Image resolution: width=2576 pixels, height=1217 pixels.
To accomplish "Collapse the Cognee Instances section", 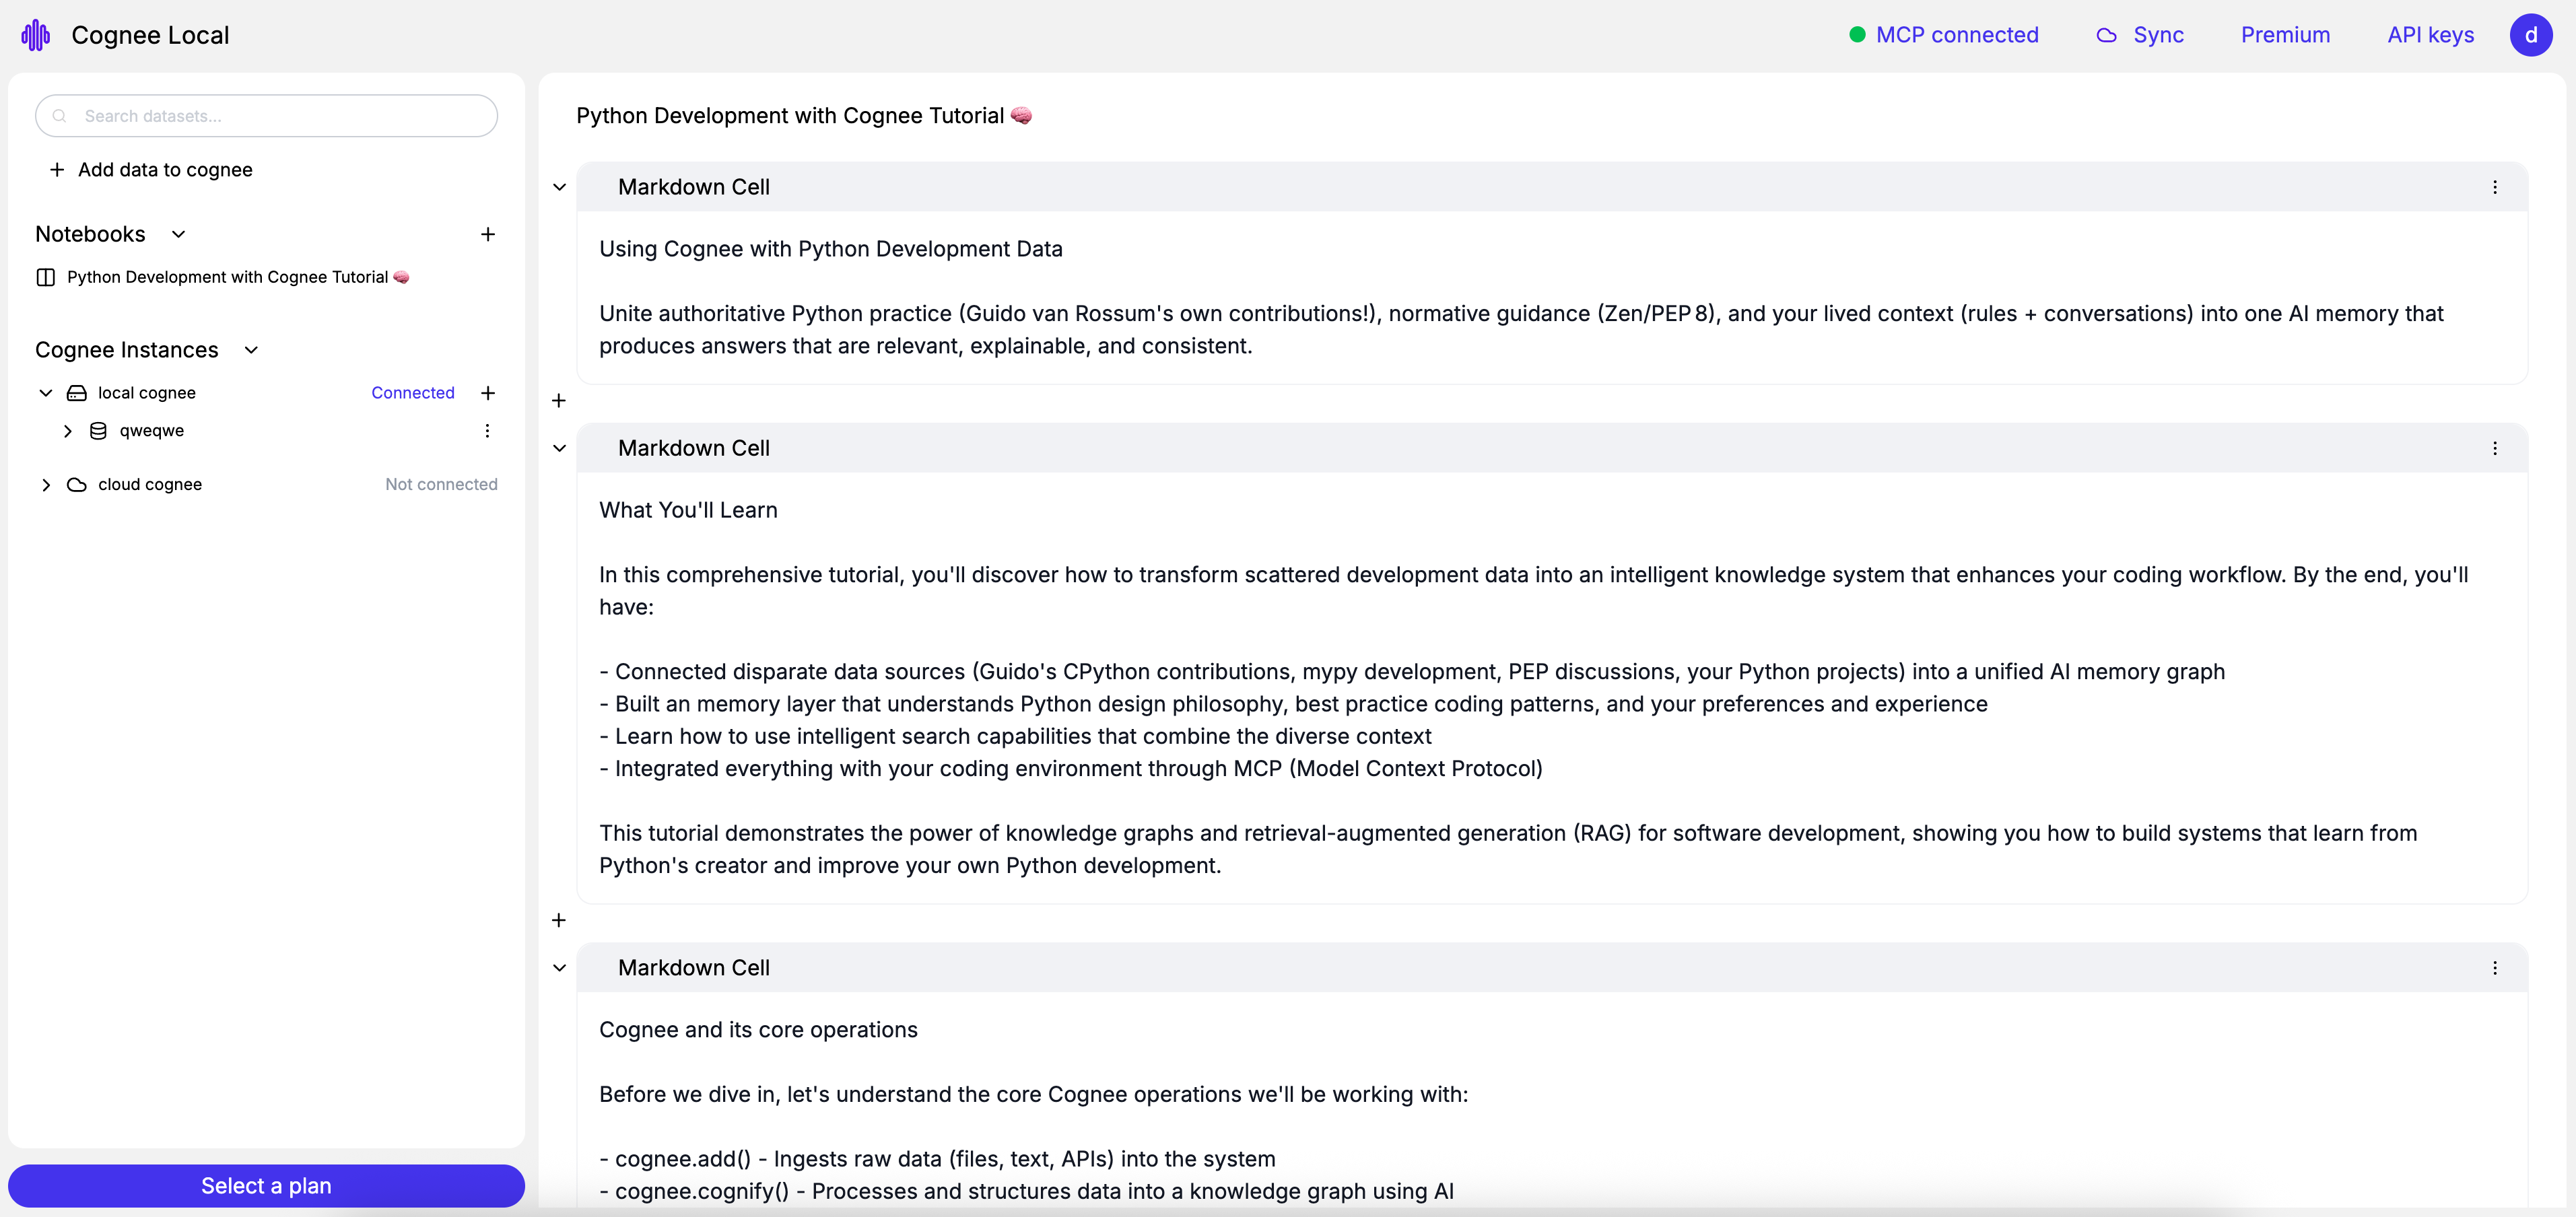I will click(251, 350).
